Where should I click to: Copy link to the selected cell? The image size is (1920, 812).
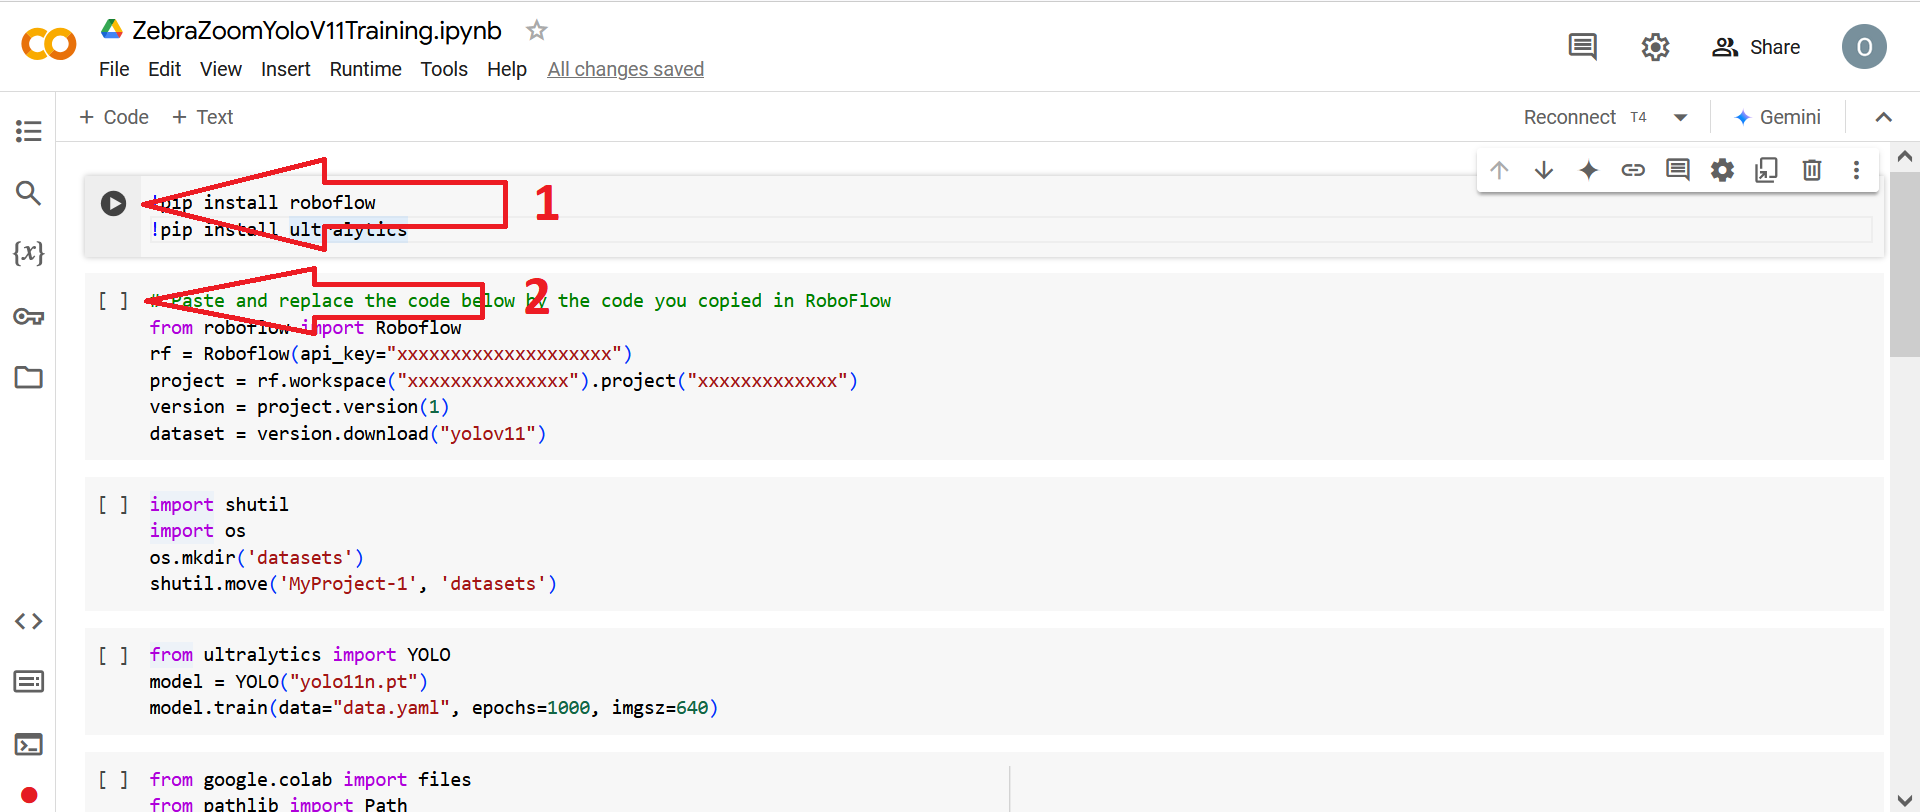[1633, 170]
